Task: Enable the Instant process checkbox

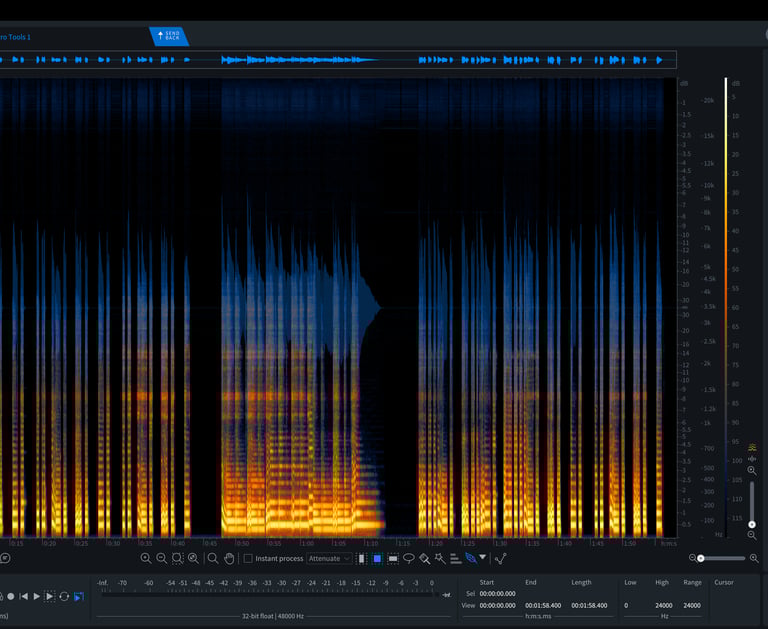Action: coord(248,558)
